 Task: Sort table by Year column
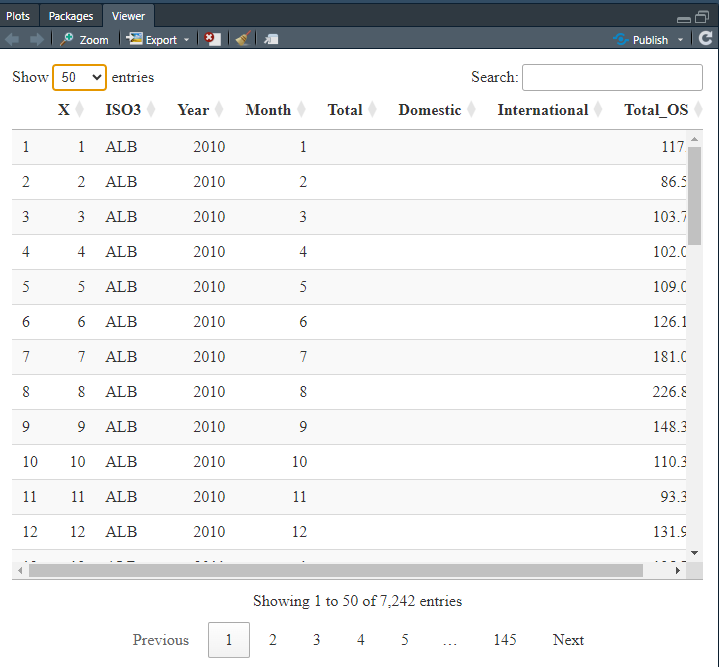(200, 110)
